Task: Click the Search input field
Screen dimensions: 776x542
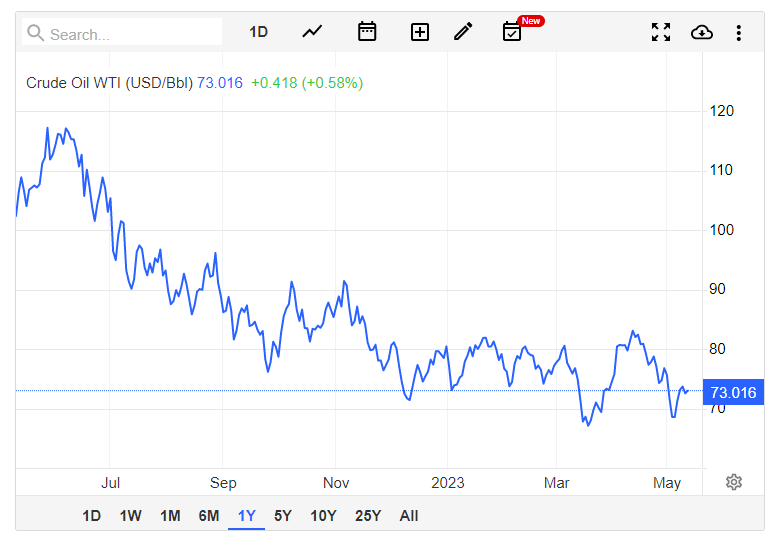Action: [122, 33]
